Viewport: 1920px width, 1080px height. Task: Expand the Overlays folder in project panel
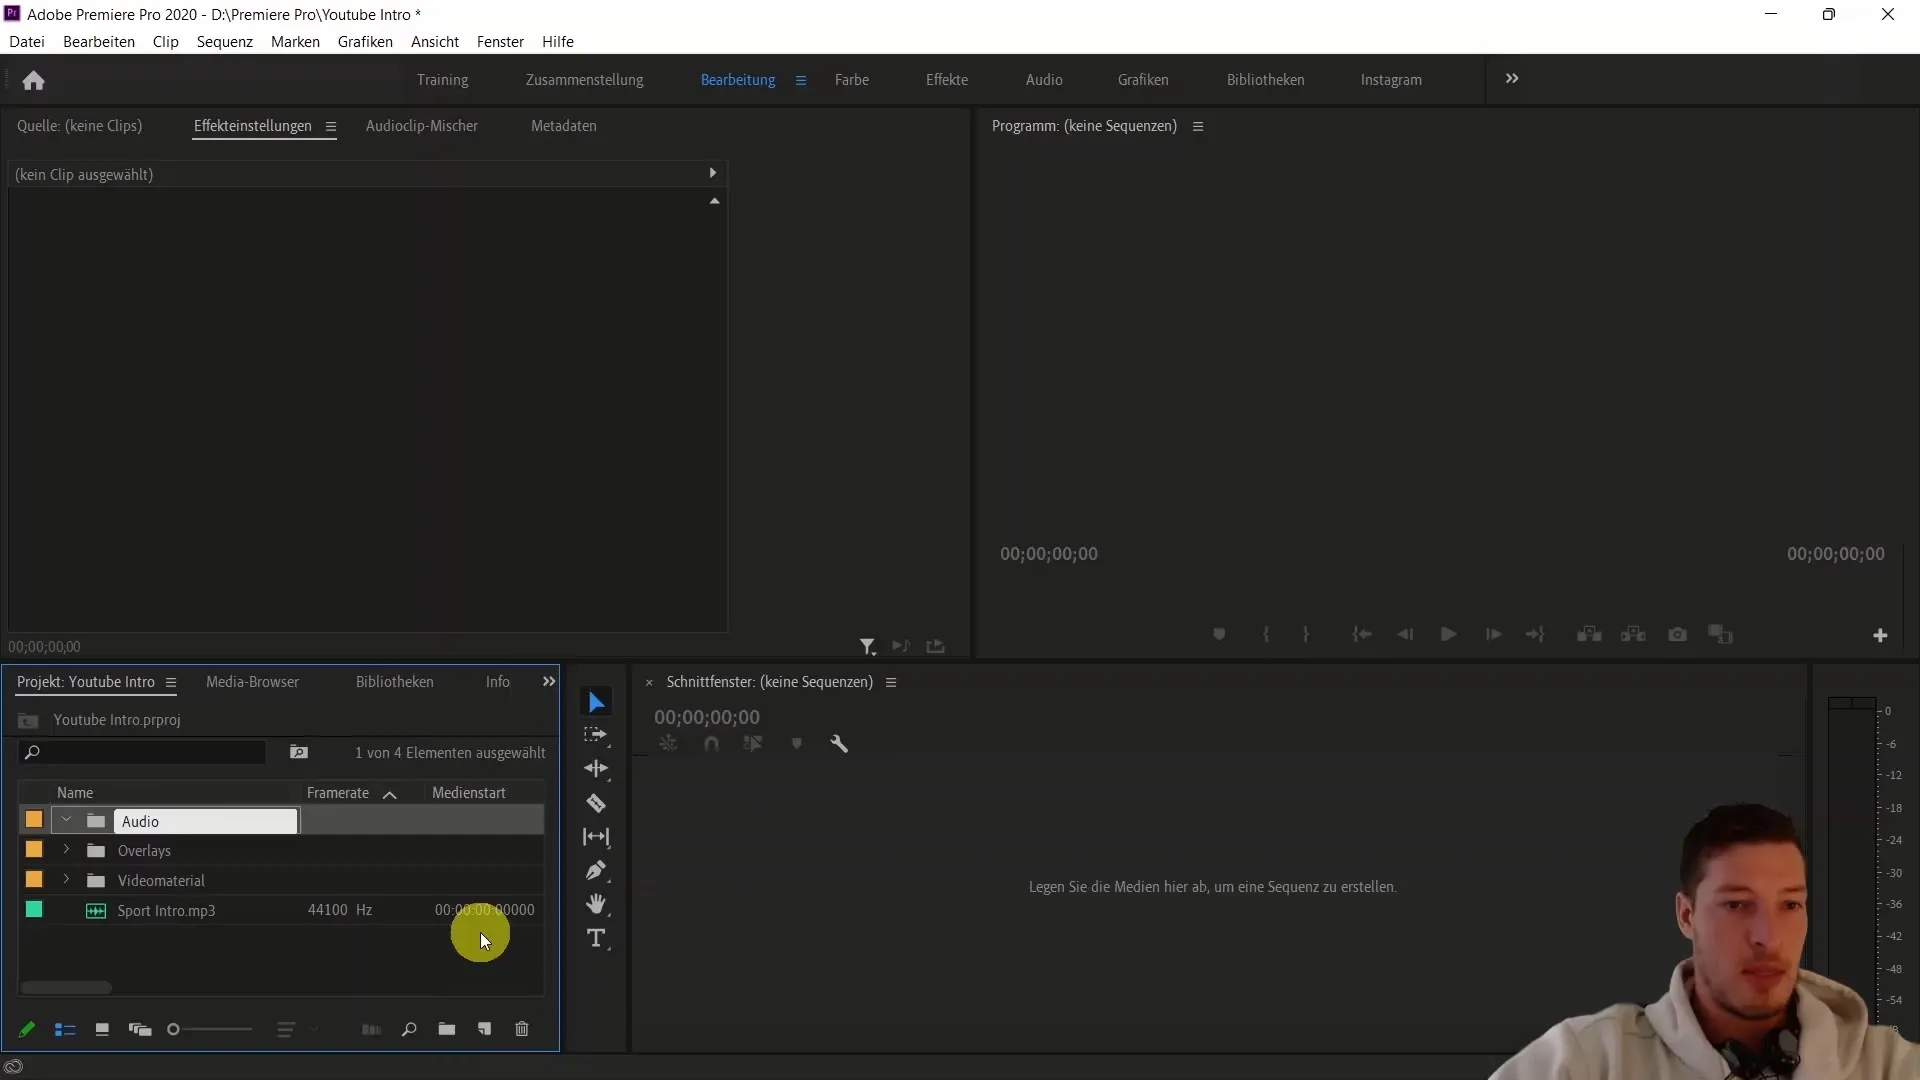pyautogui.click(x=66, y=851)
